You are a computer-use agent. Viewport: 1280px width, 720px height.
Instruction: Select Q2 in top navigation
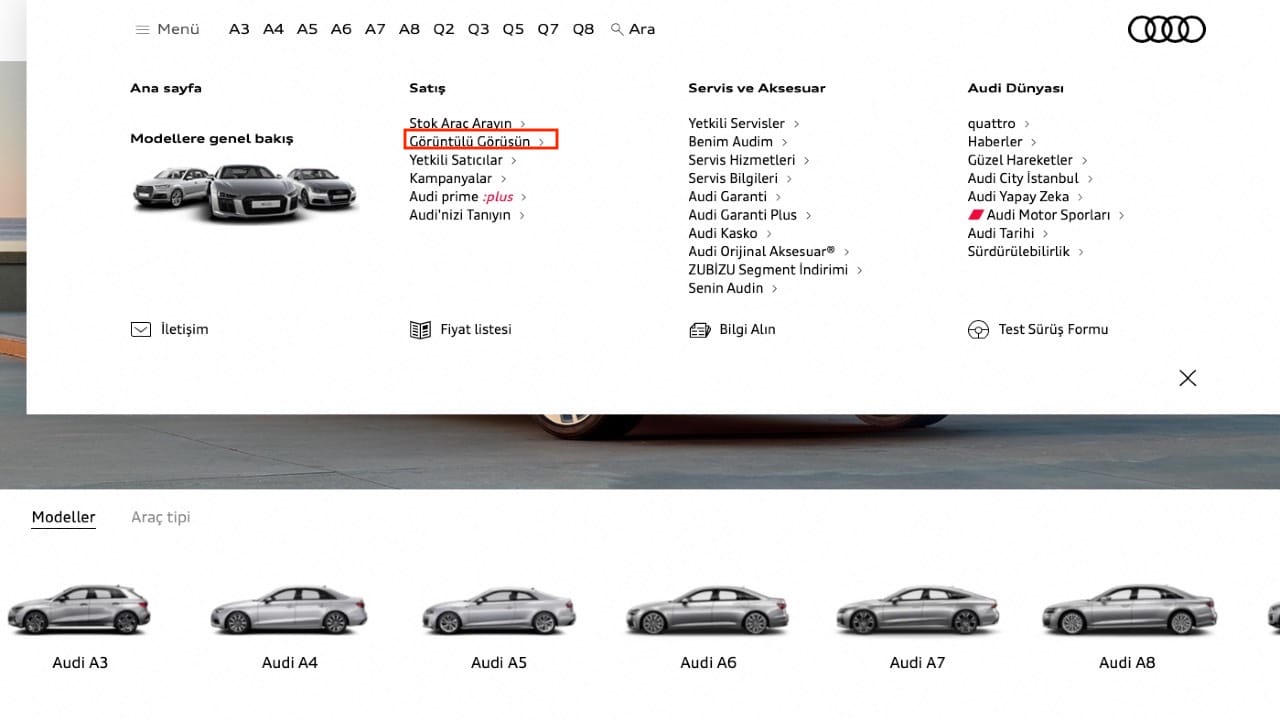tap(444, 29)
